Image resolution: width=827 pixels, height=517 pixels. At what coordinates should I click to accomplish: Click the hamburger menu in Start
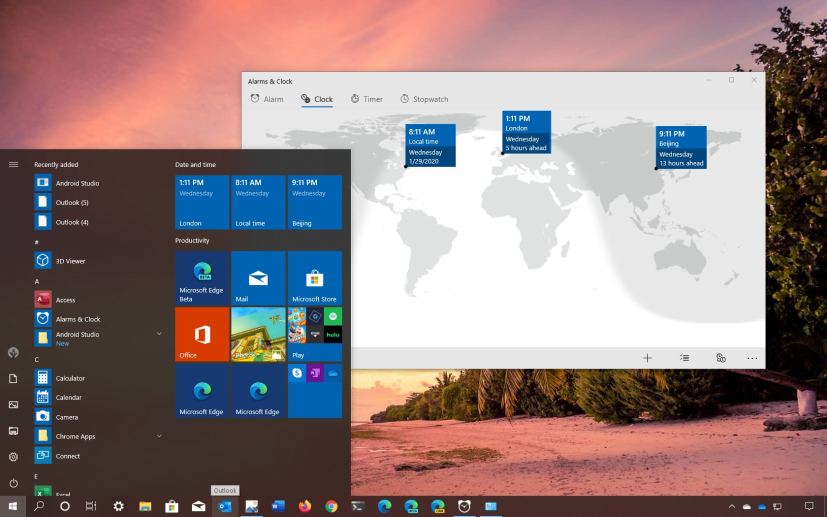click(x=14, y=165)
